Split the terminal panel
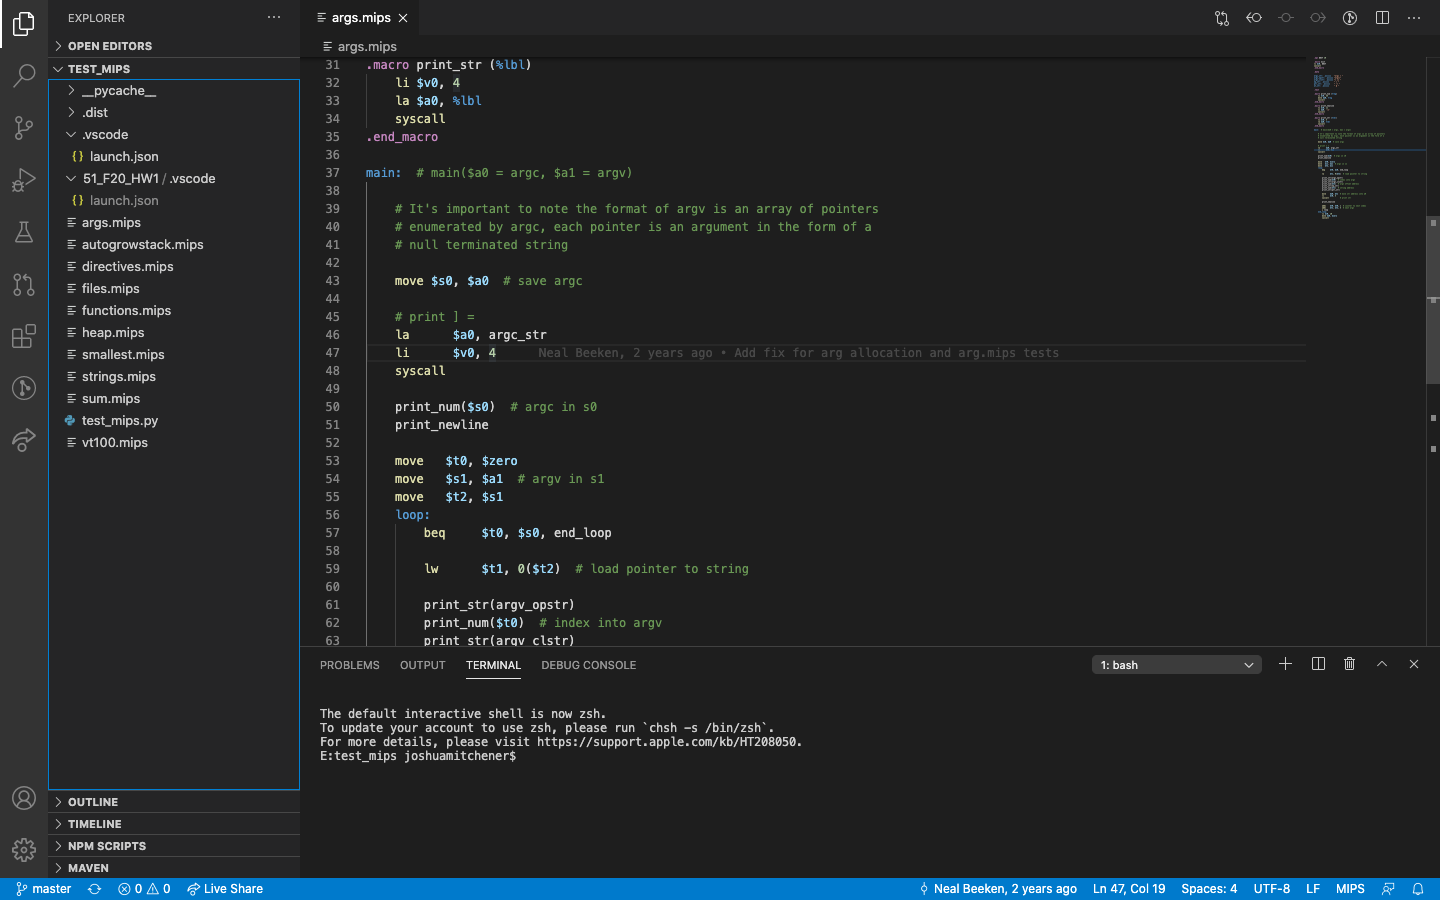This screenshot has width=1440, height=900. tap(1318, 664)
